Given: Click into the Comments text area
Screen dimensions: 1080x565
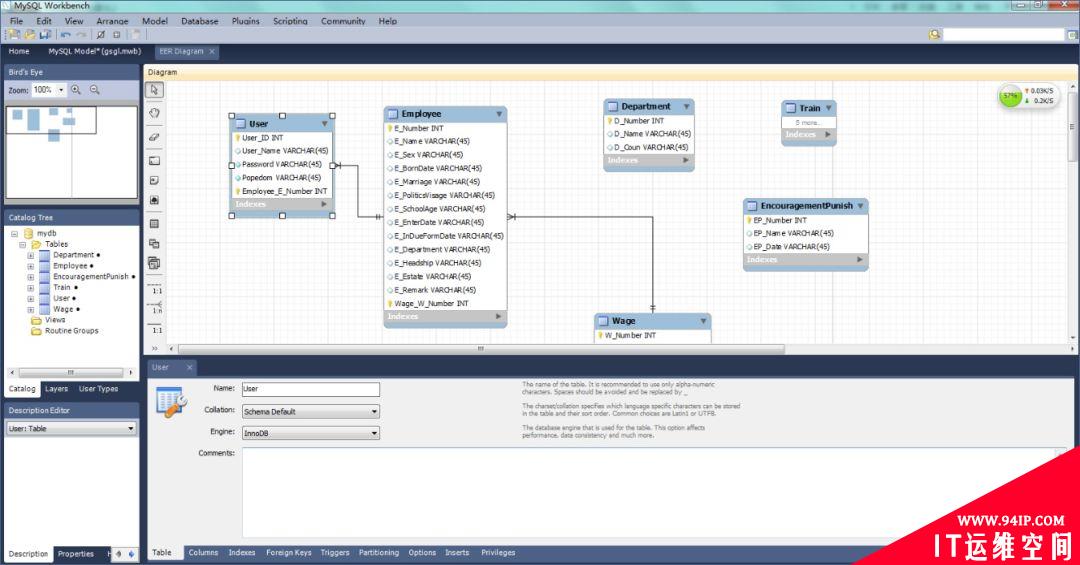Looking at the screenshot, I should [x=654, y=493].
